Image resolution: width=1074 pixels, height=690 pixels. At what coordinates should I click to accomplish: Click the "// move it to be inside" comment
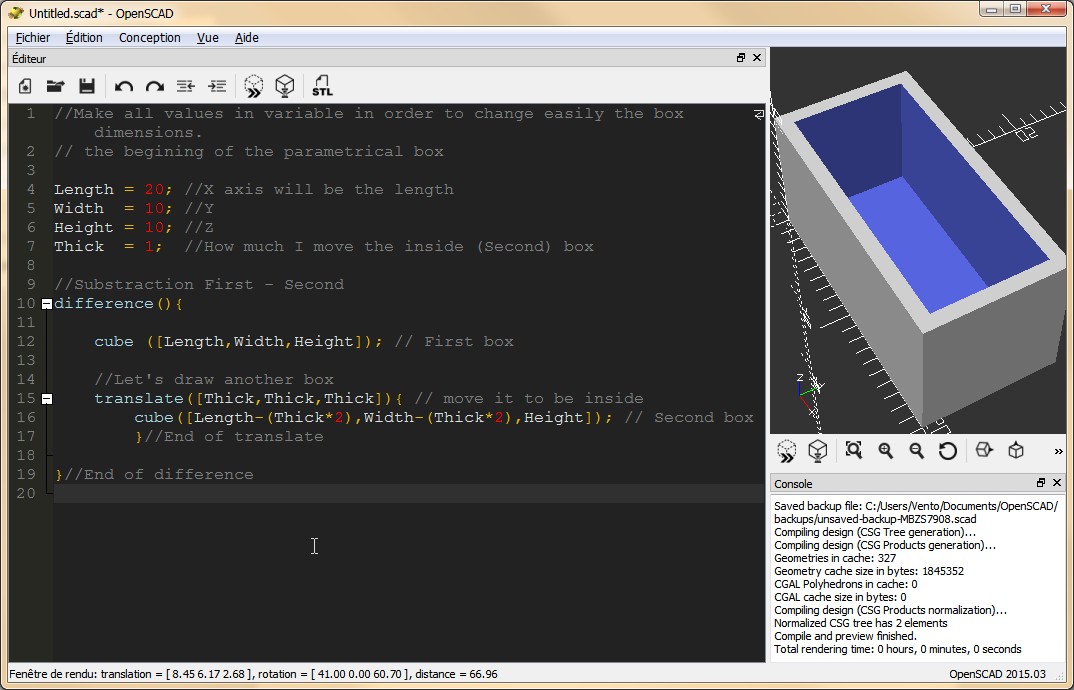point(529,398)
